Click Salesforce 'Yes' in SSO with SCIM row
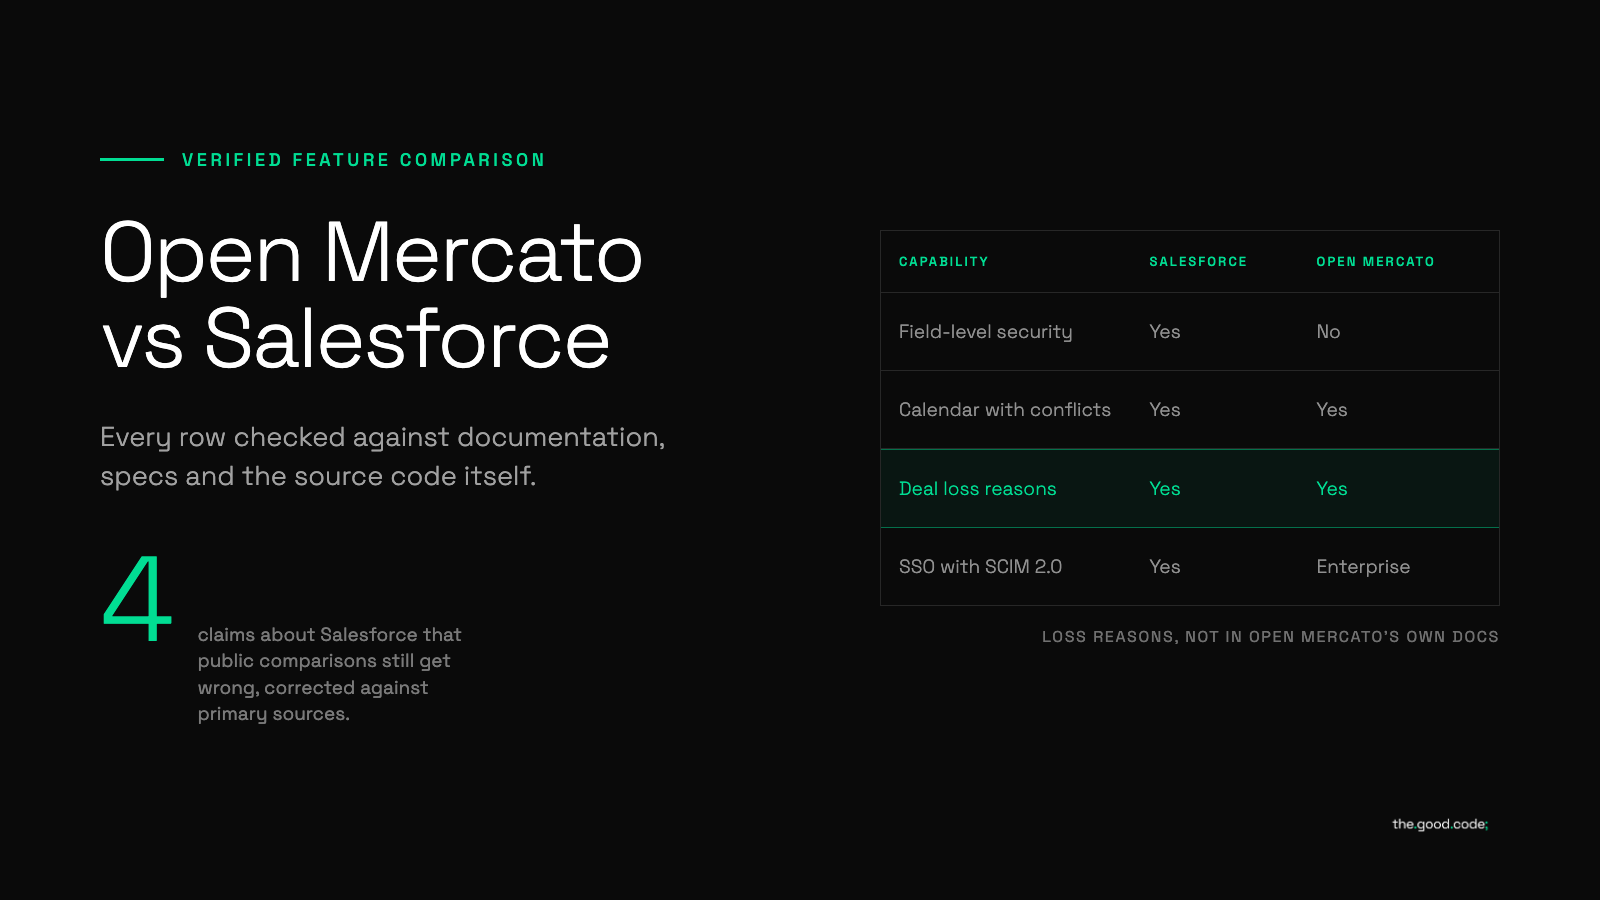Viewport: 1600px width, 900px height. pyautogui.click(x=1165, y=567)
